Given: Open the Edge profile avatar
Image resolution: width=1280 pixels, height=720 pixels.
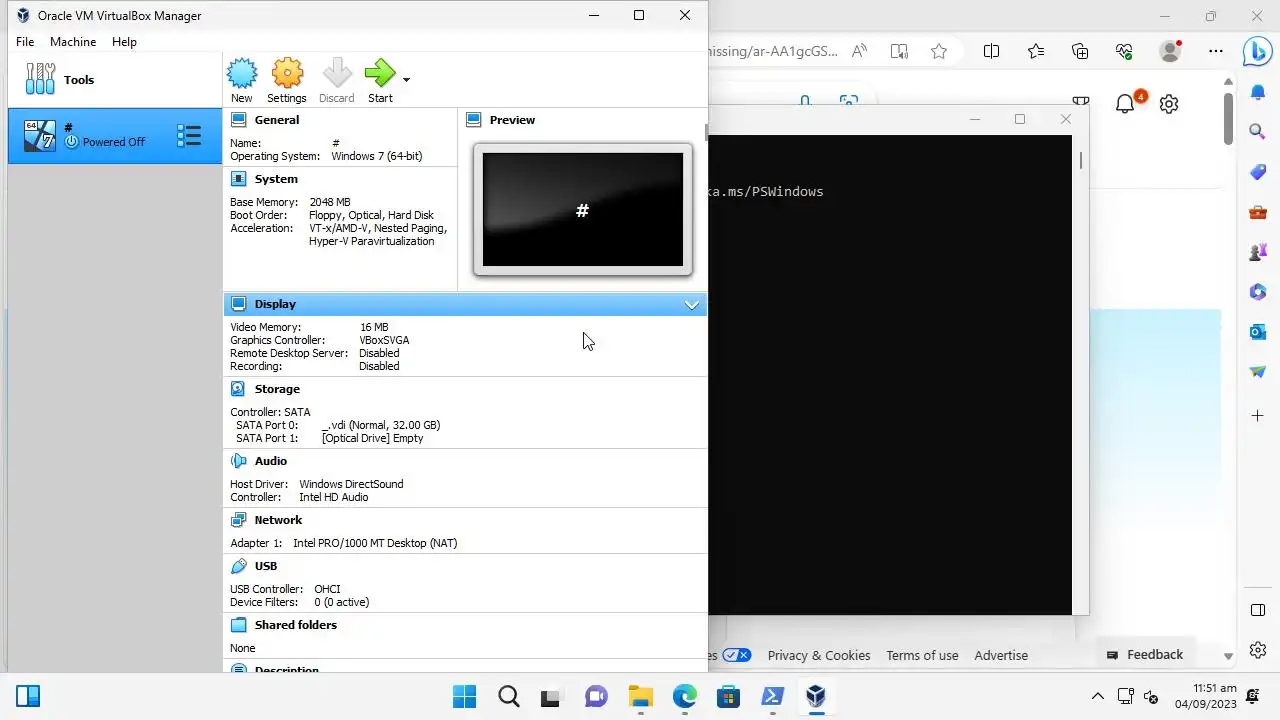Looking at the screenshot, I should [1170, 51].
